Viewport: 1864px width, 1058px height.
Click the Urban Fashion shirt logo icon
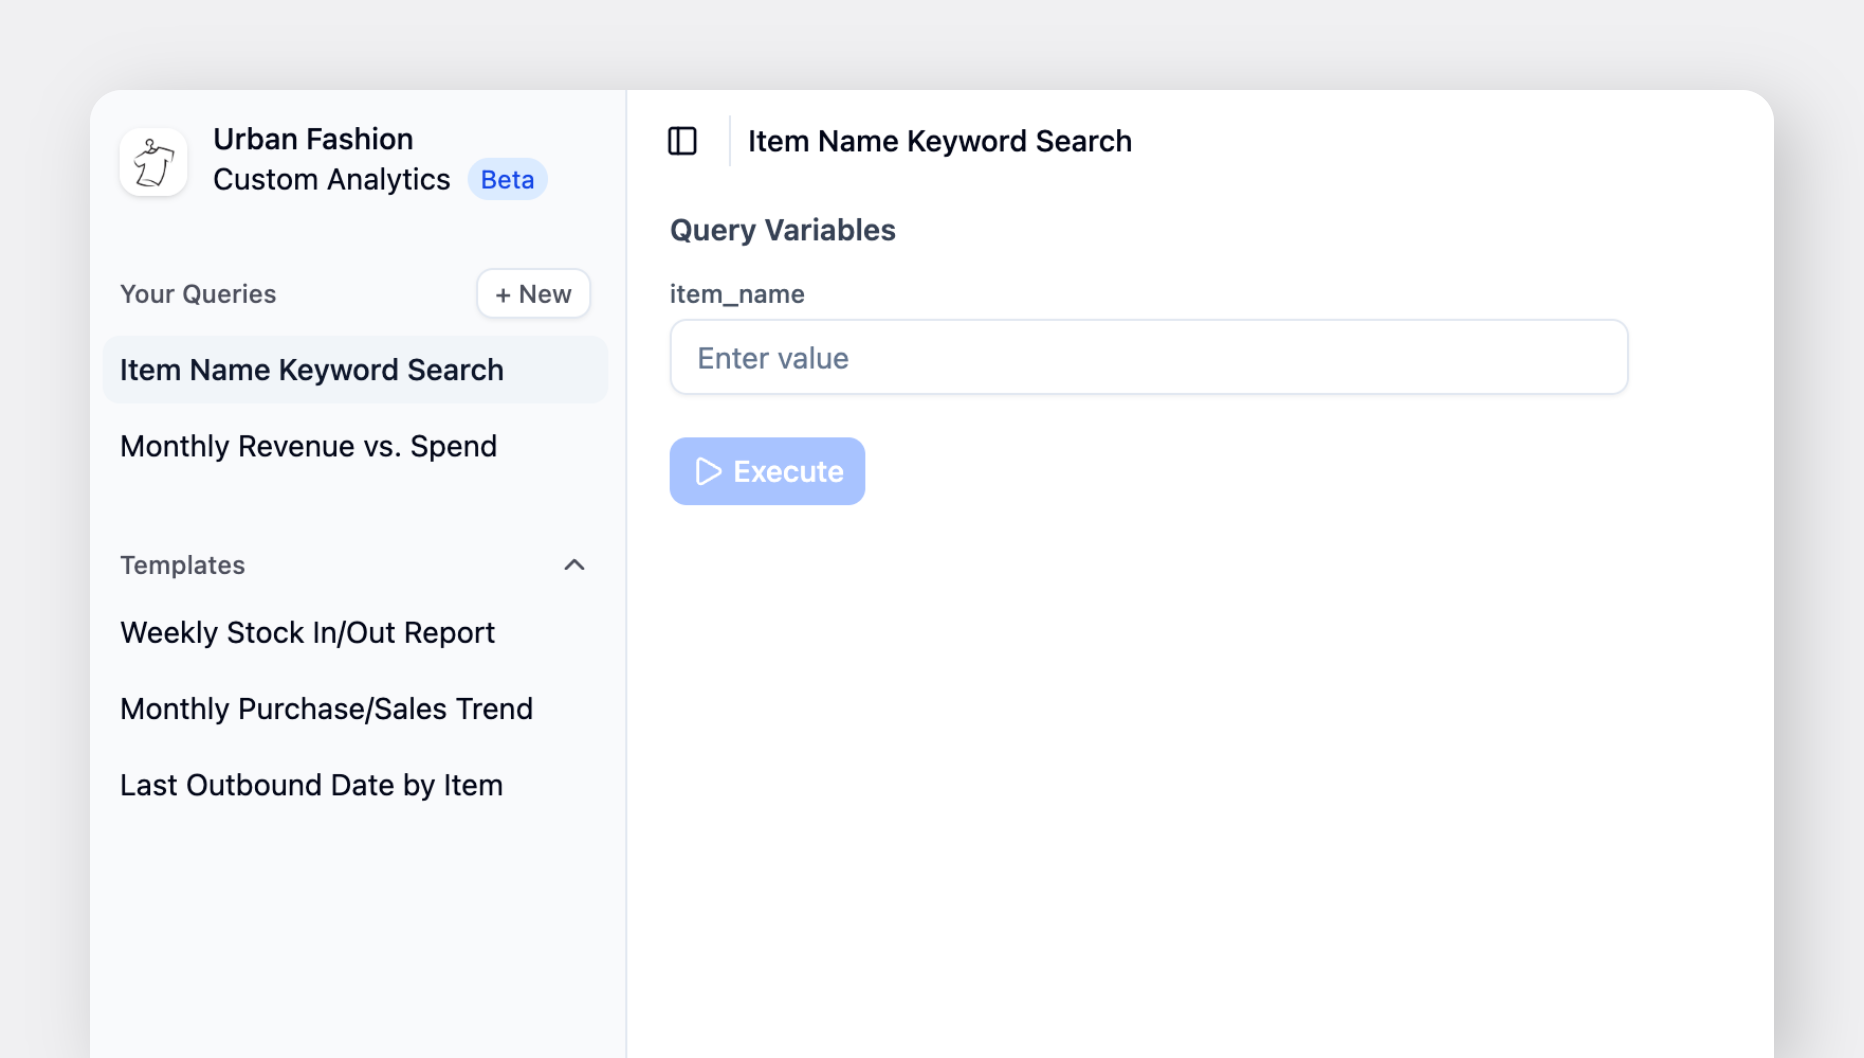pos(153,162)
